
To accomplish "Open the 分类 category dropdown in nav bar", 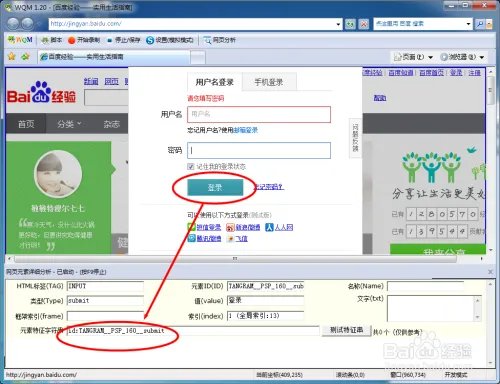I will [x=69, y=124].
